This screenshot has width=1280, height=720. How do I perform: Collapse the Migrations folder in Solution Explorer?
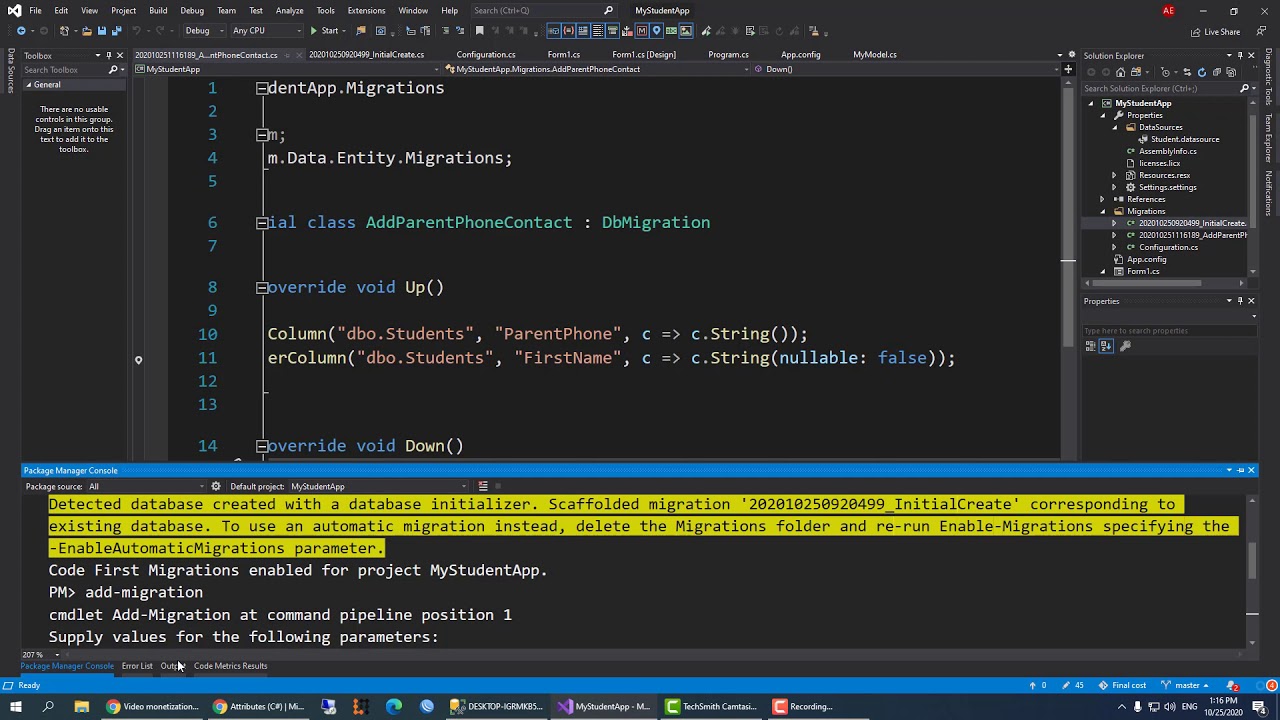click(1103, 211)
